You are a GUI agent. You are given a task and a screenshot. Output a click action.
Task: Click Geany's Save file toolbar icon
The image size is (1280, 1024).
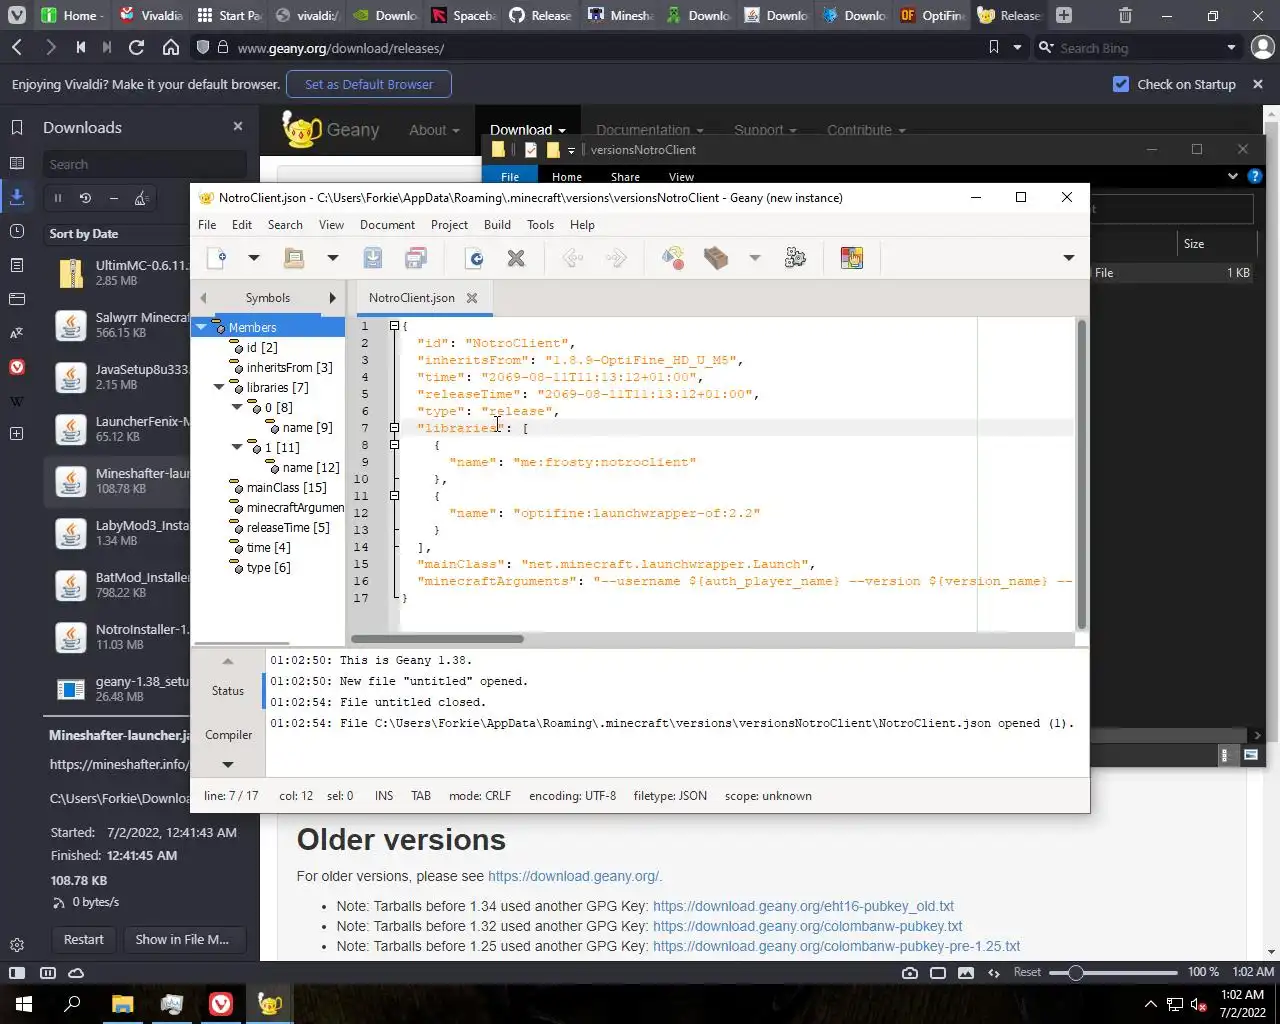click(373, 258)
